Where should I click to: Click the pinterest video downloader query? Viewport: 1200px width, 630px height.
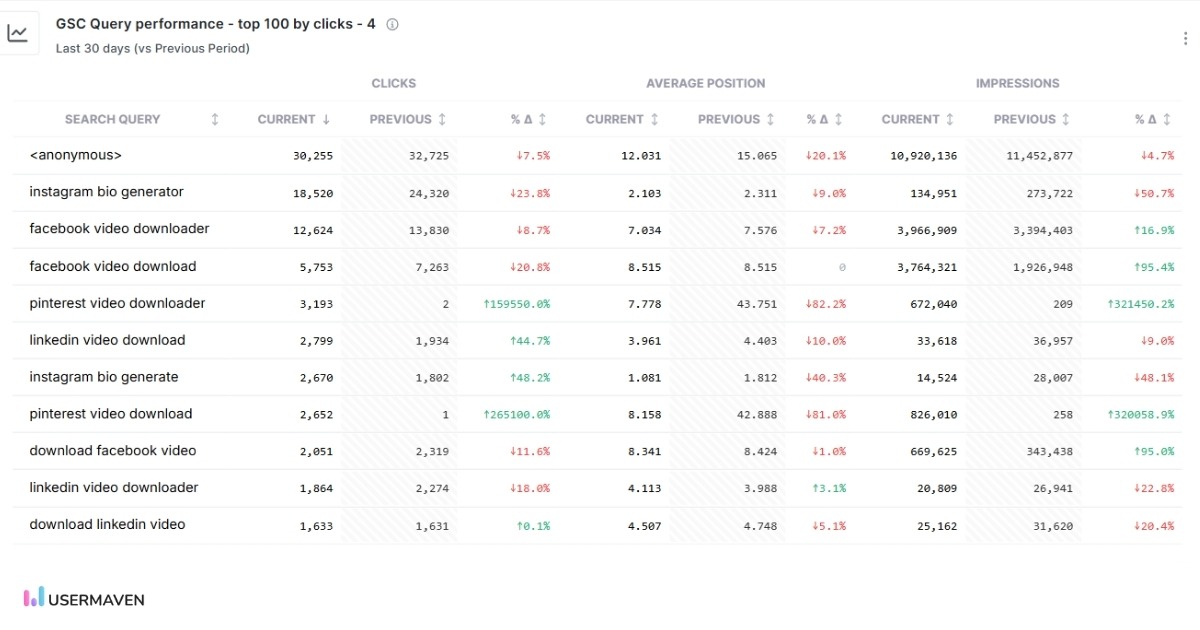pos(117,303)
